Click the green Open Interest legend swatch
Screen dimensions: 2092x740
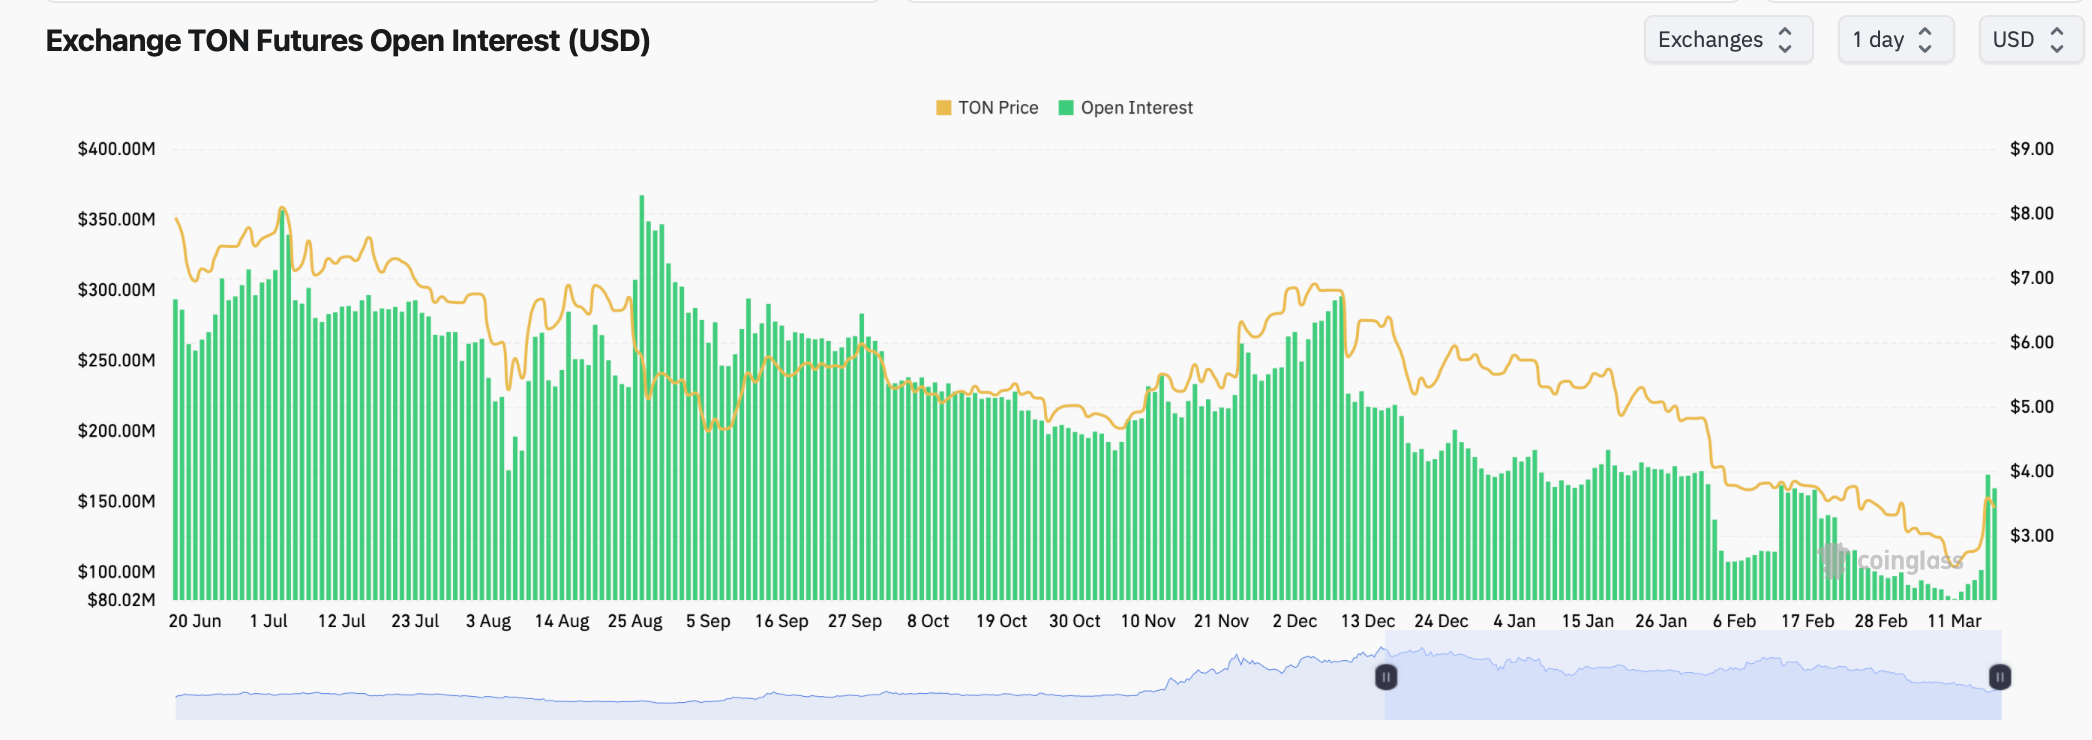(x=1066, y=108)
